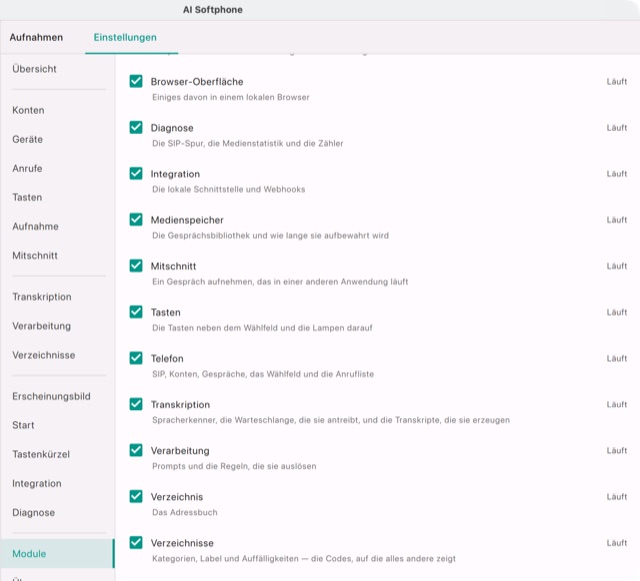Select Integration in the sidebar
The image size is (640, 581).
[x=37, y=483]
